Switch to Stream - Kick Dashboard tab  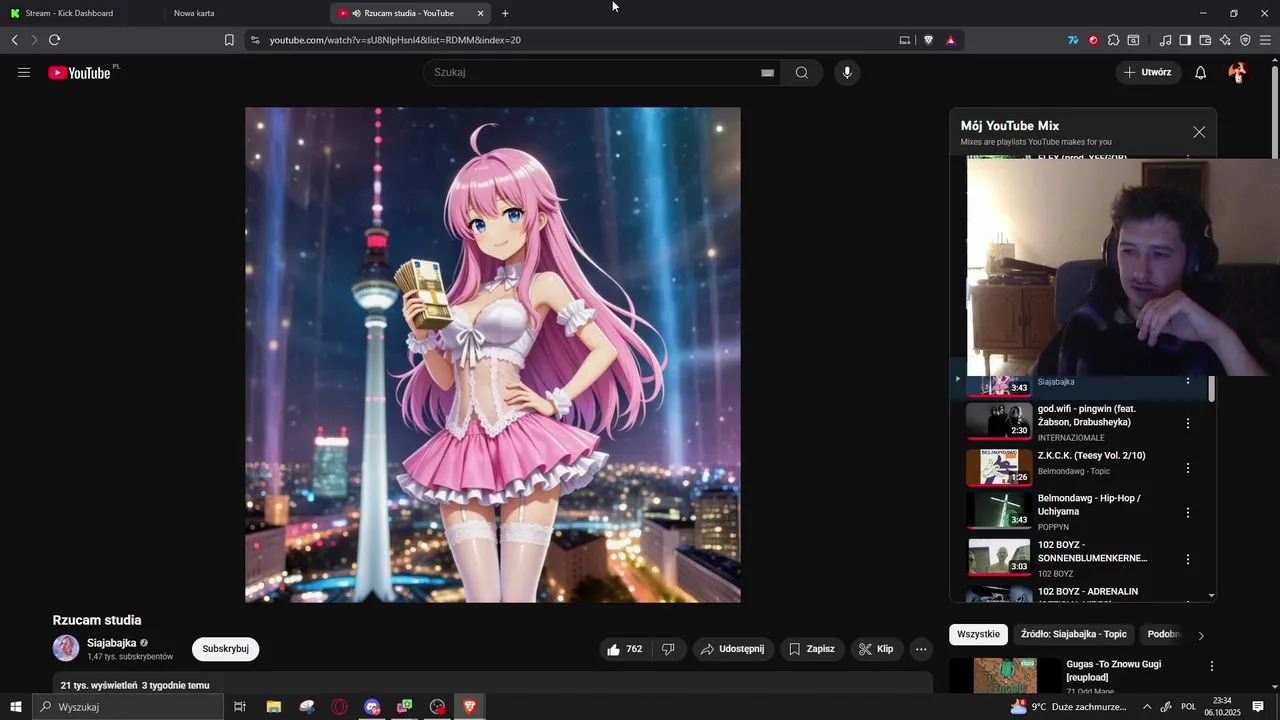(80, 13)
